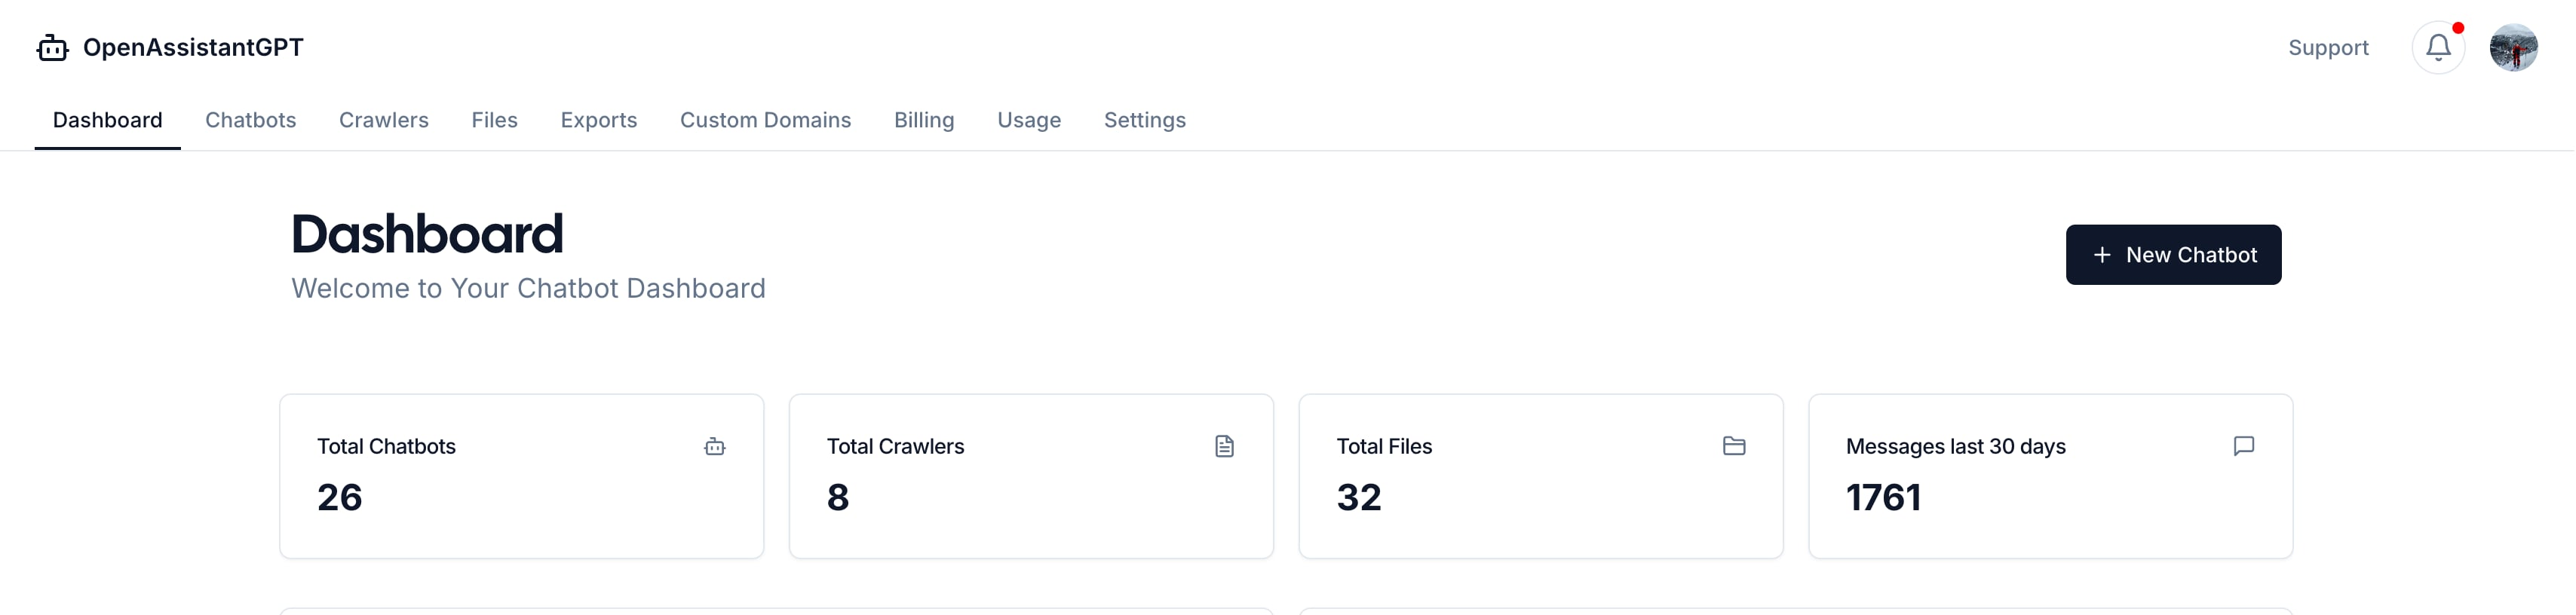Select the Dashboard tab
The height and width of the screenshot is (615, 2576).
pos(107,120)
